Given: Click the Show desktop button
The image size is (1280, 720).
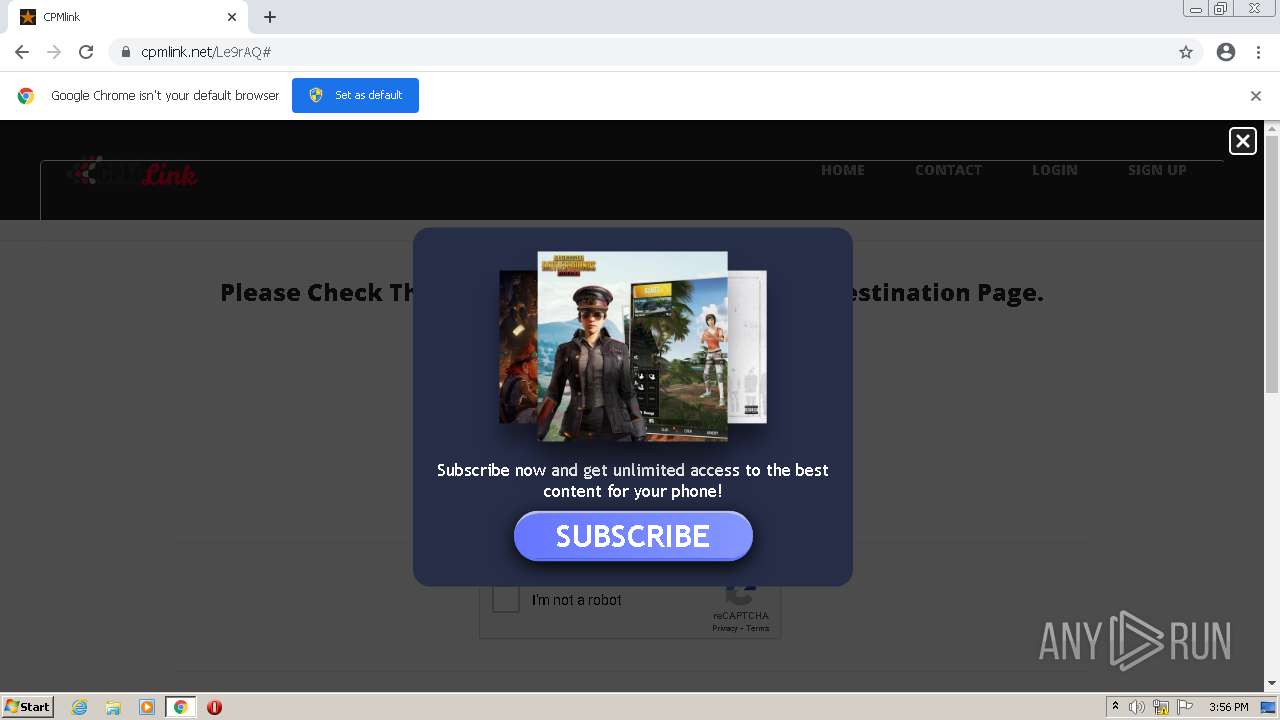Looking at the screenshot, I should [1268, 707].
